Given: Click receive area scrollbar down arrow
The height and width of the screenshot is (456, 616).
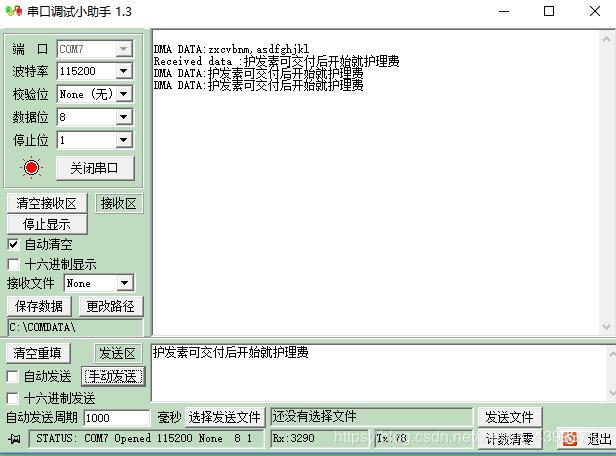Looking at the screenshot, I should [606, 326].
